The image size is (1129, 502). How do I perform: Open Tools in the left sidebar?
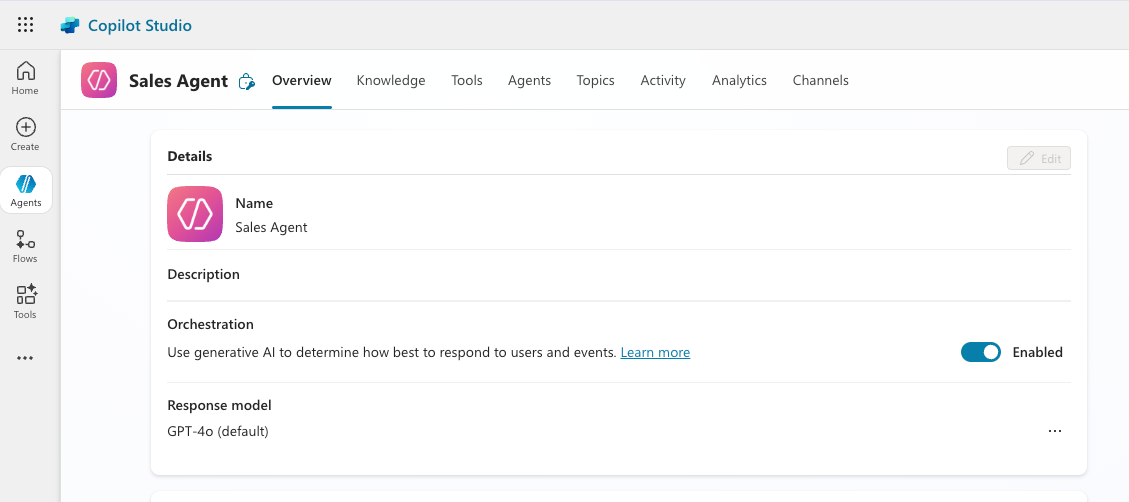click(26, 302)
